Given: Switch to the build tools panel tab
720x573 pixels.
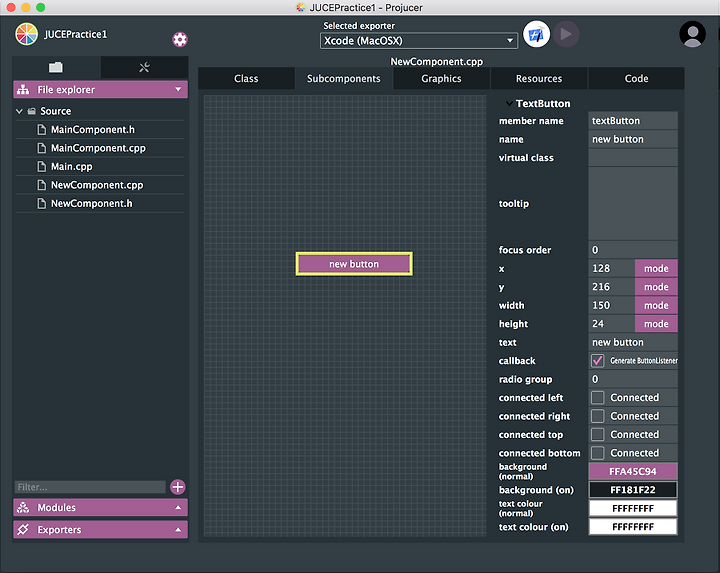Looking at the screenshot, I should 145,67.
